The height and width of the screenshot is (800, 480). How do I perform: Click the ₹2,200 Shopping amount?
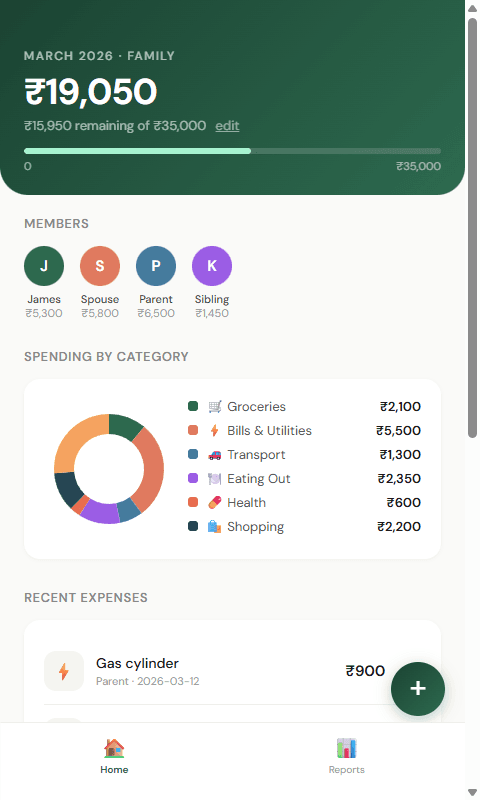(x=399, y=527)
